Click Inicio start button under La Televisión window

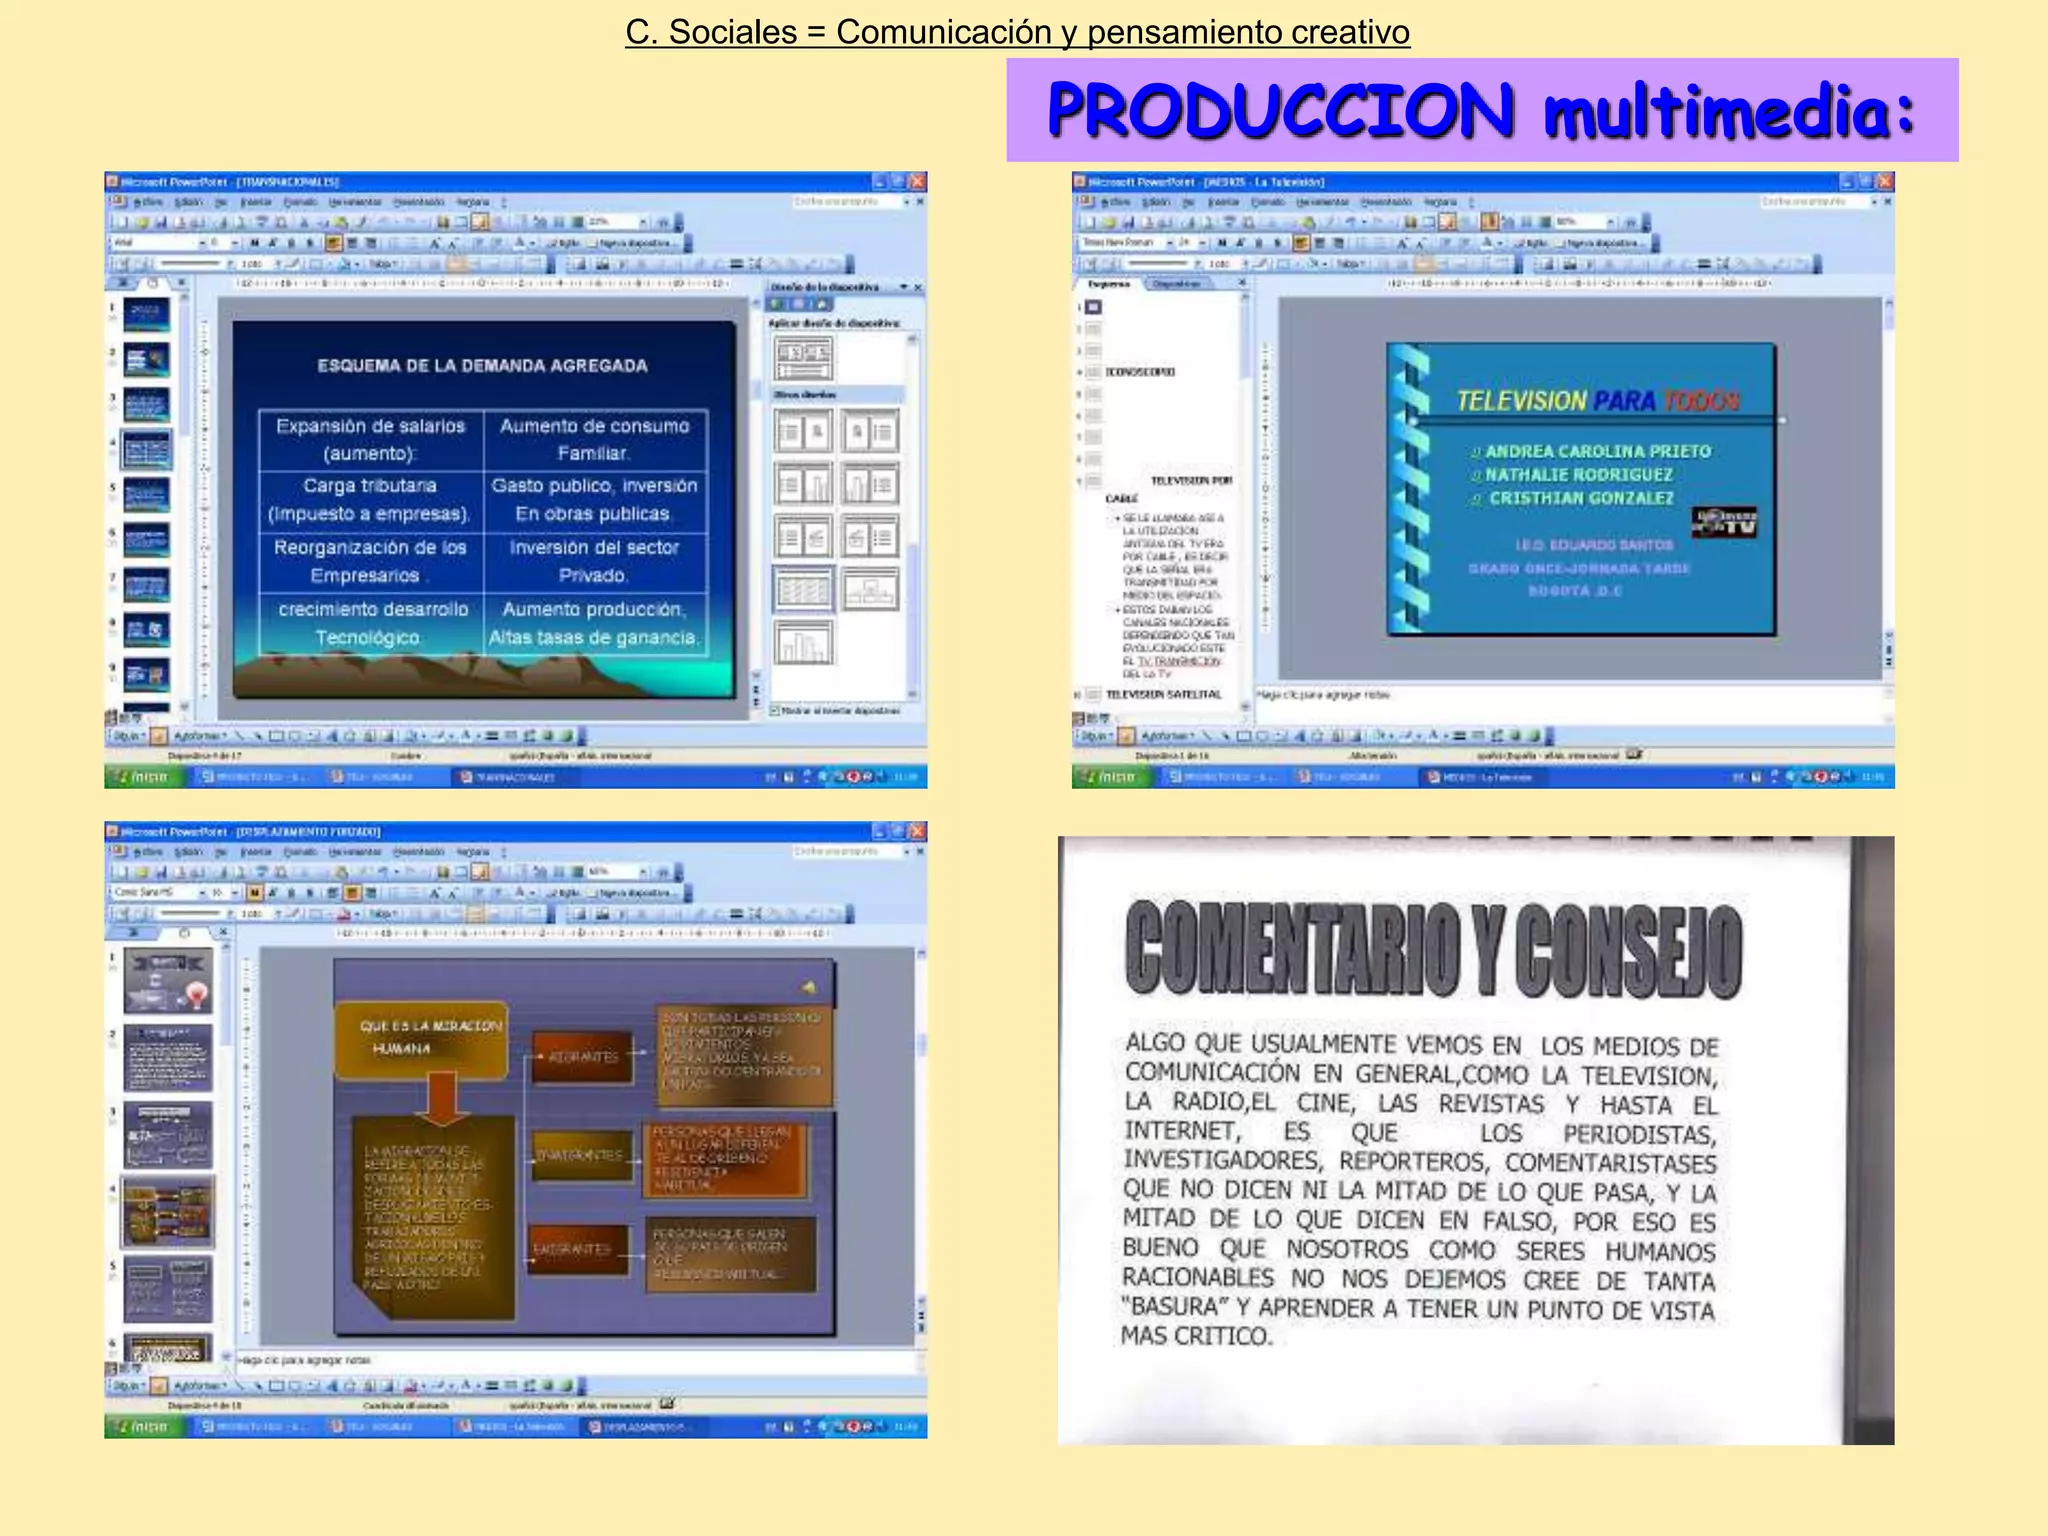coord(1111,777)
